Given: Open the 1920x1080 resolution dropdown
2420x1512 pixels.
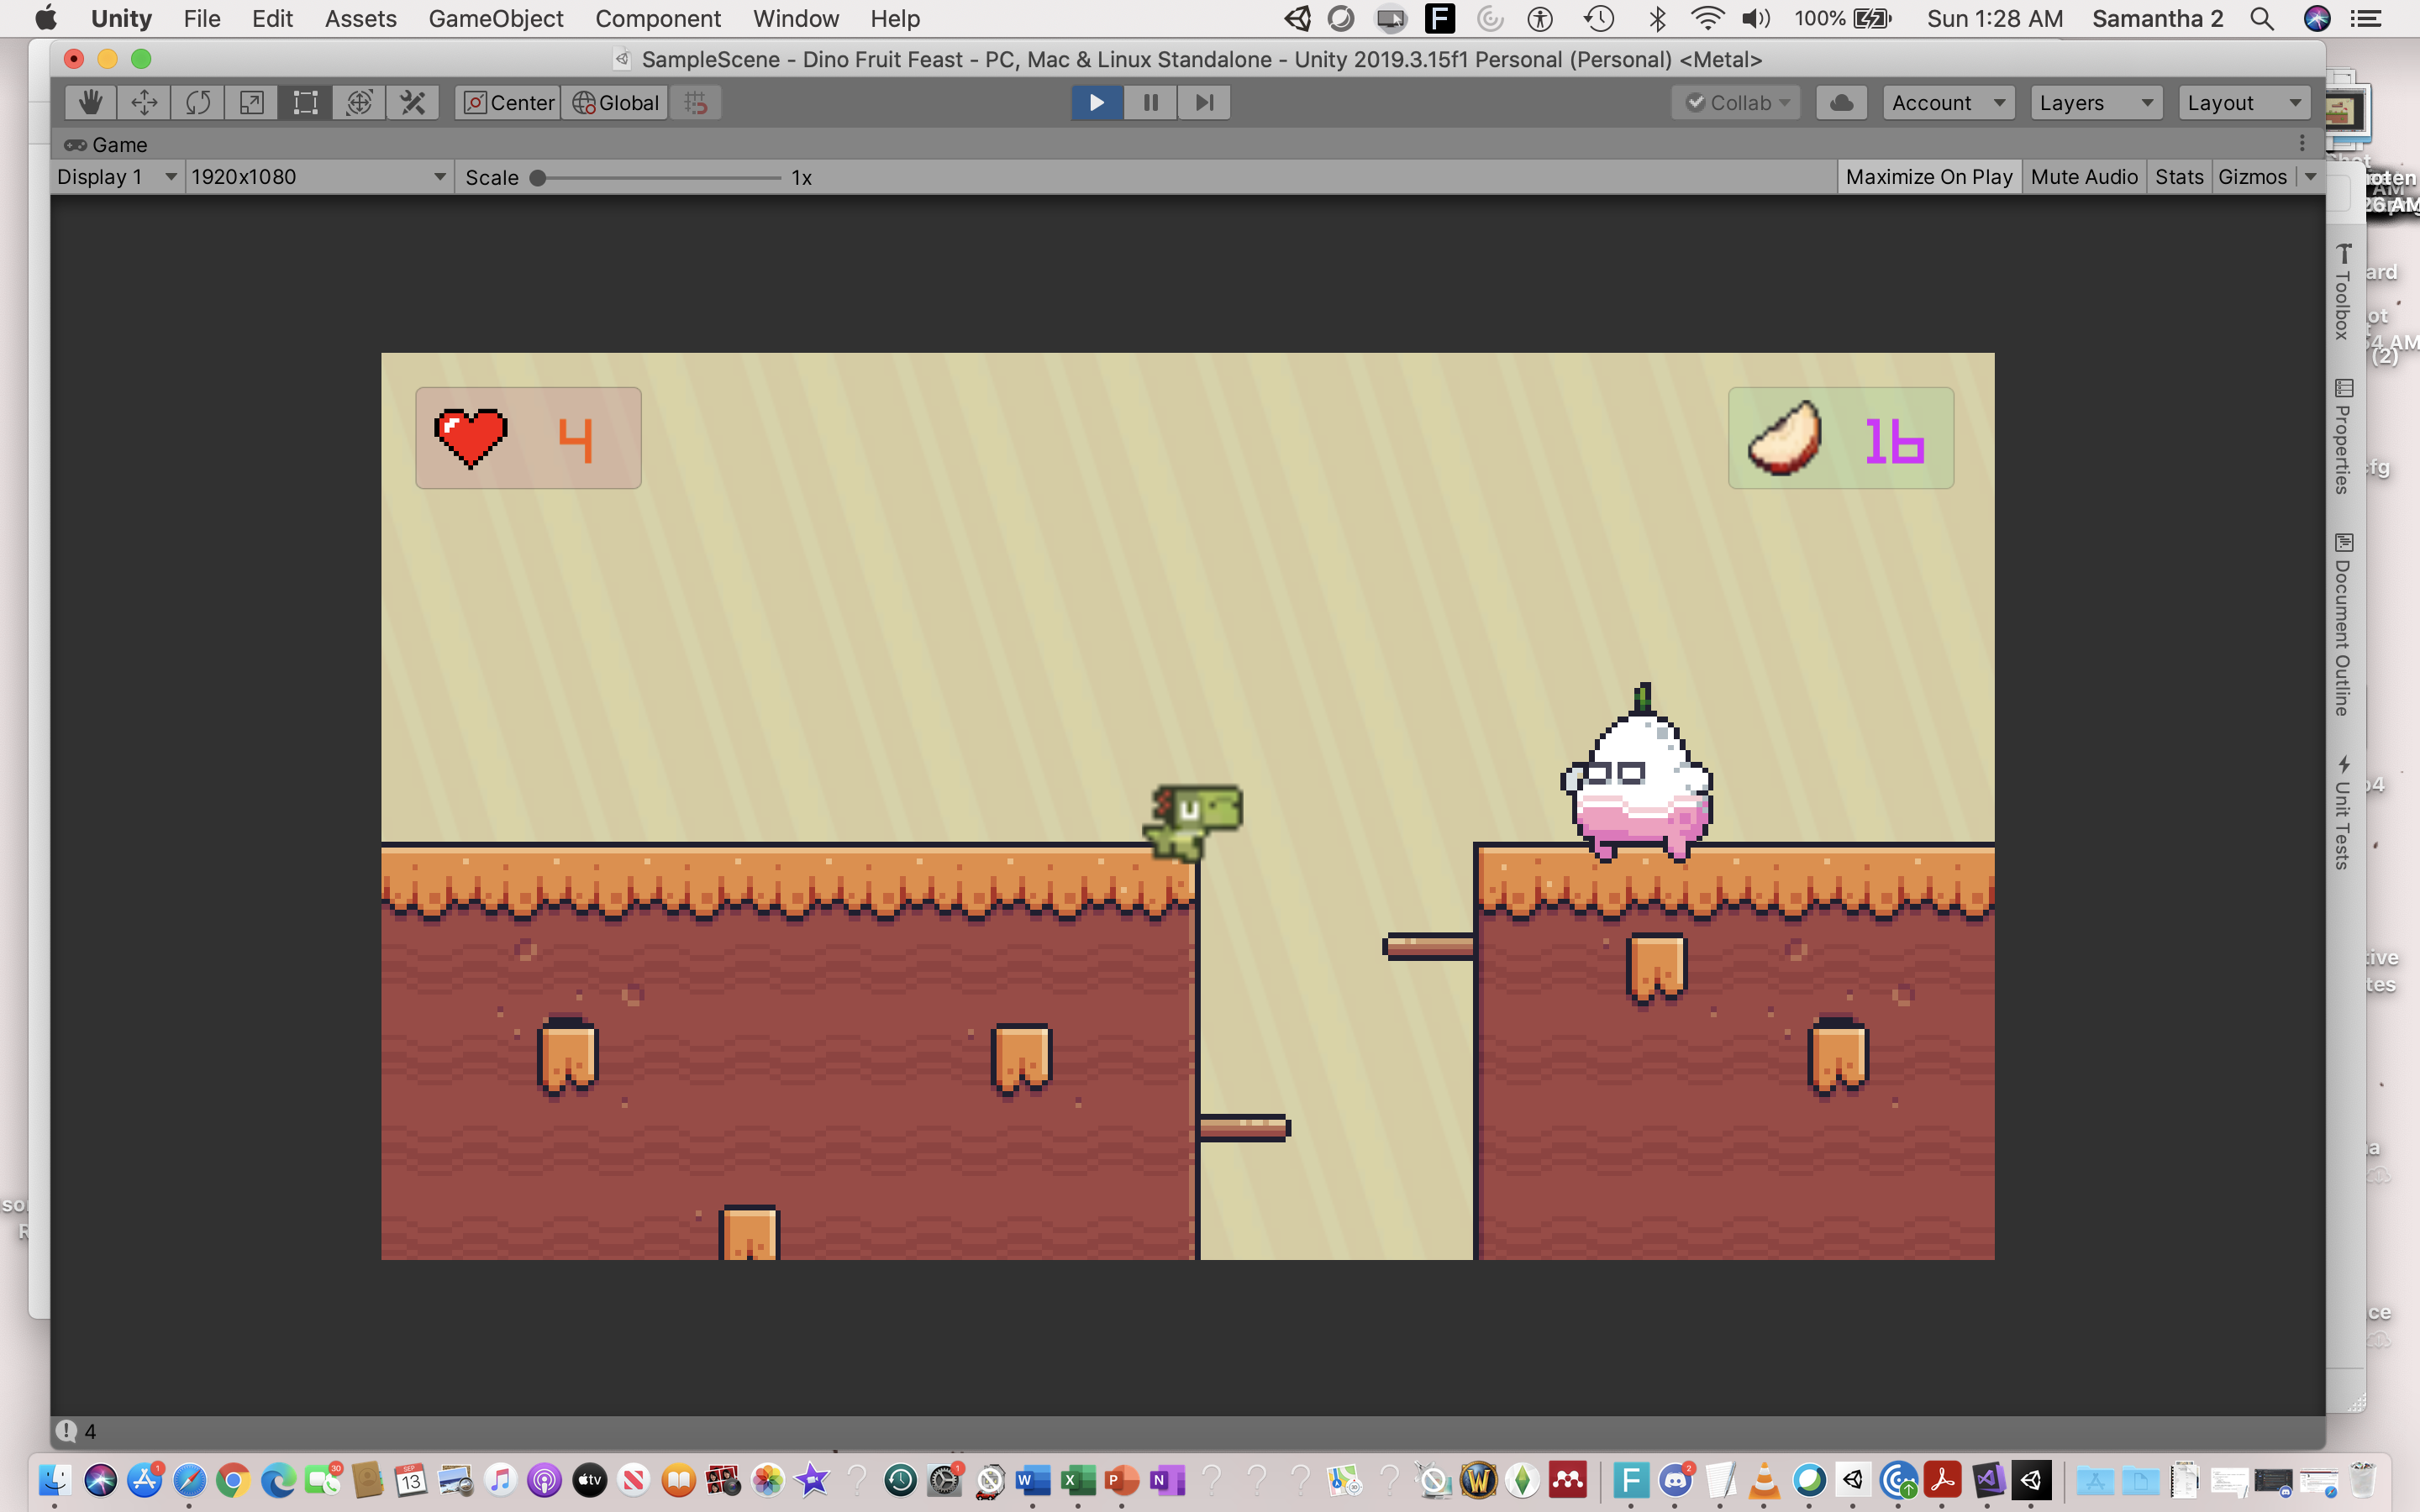Looking at the screenshot, I should pyautogui.click(x=317, y=177).
